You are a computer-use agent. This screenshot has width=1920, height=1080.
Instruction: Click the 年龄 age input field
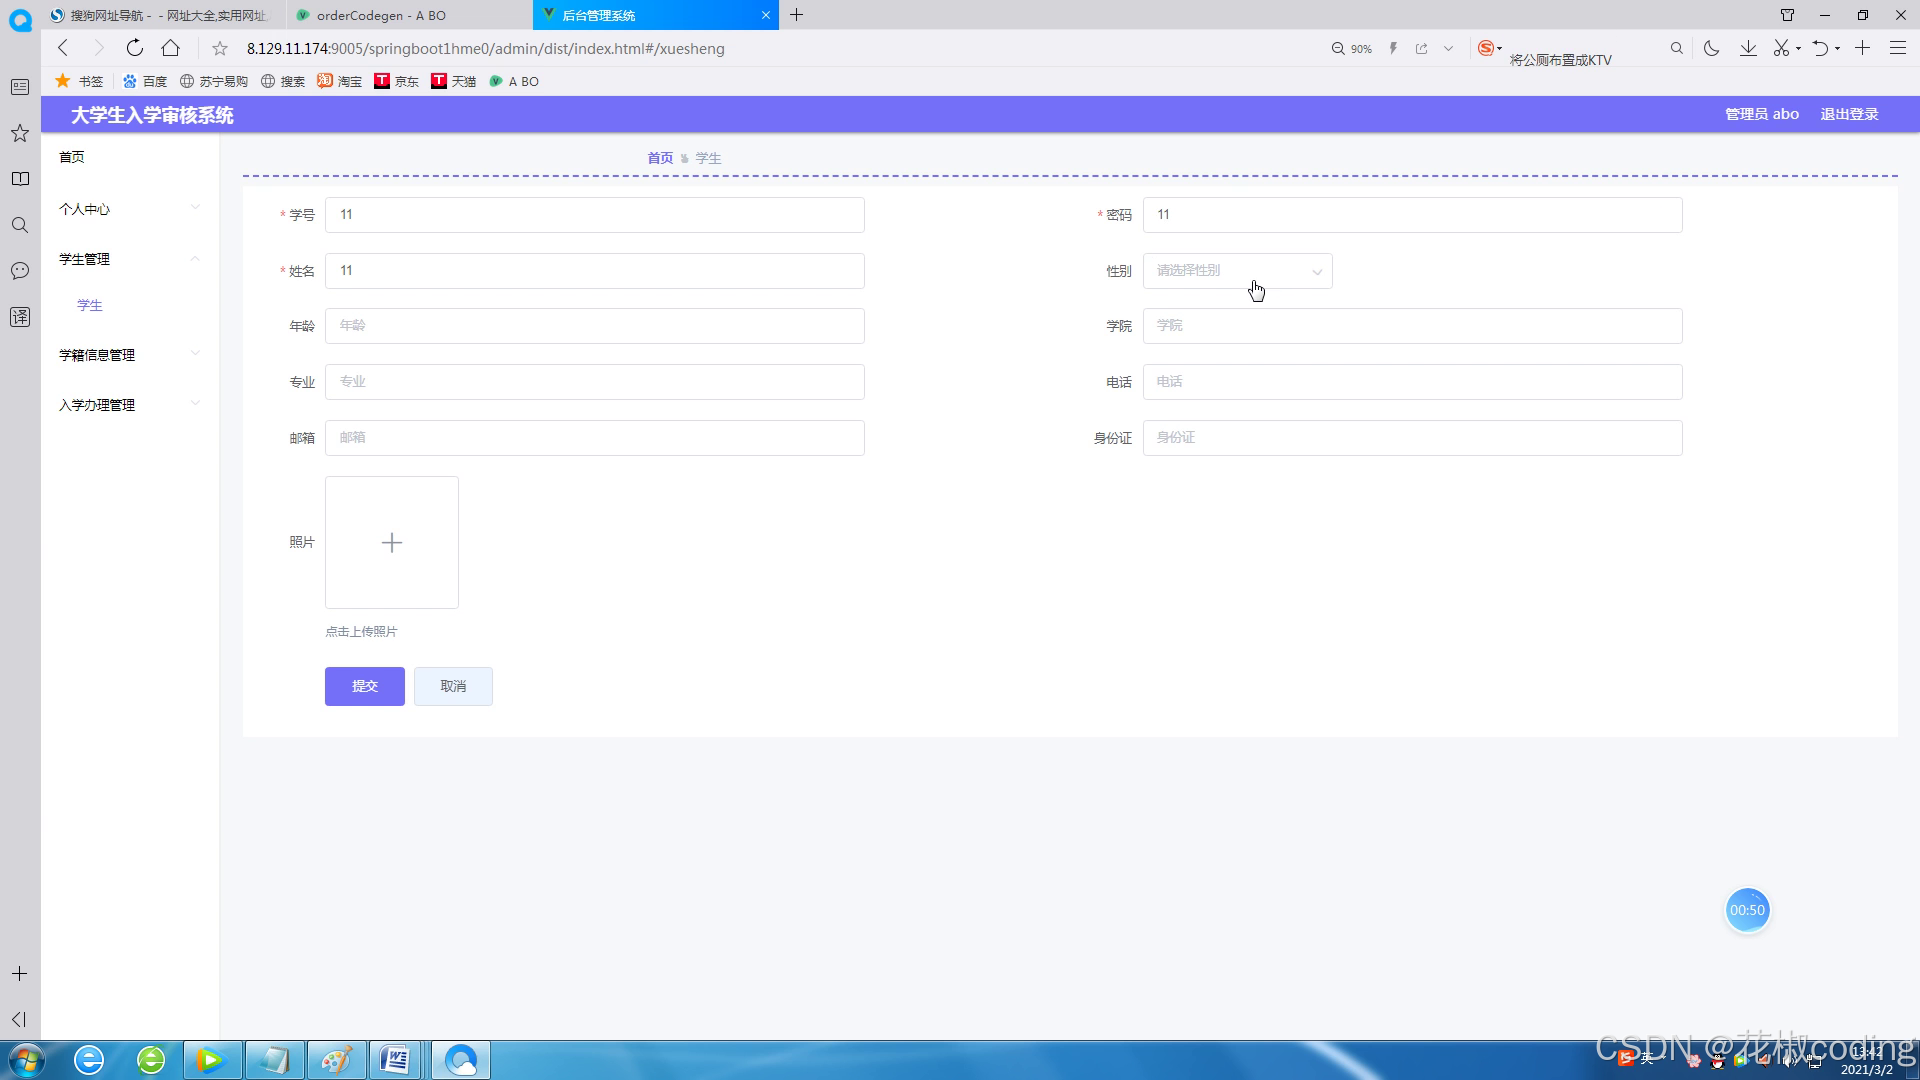pyautogui.click(x=594, y=326)
